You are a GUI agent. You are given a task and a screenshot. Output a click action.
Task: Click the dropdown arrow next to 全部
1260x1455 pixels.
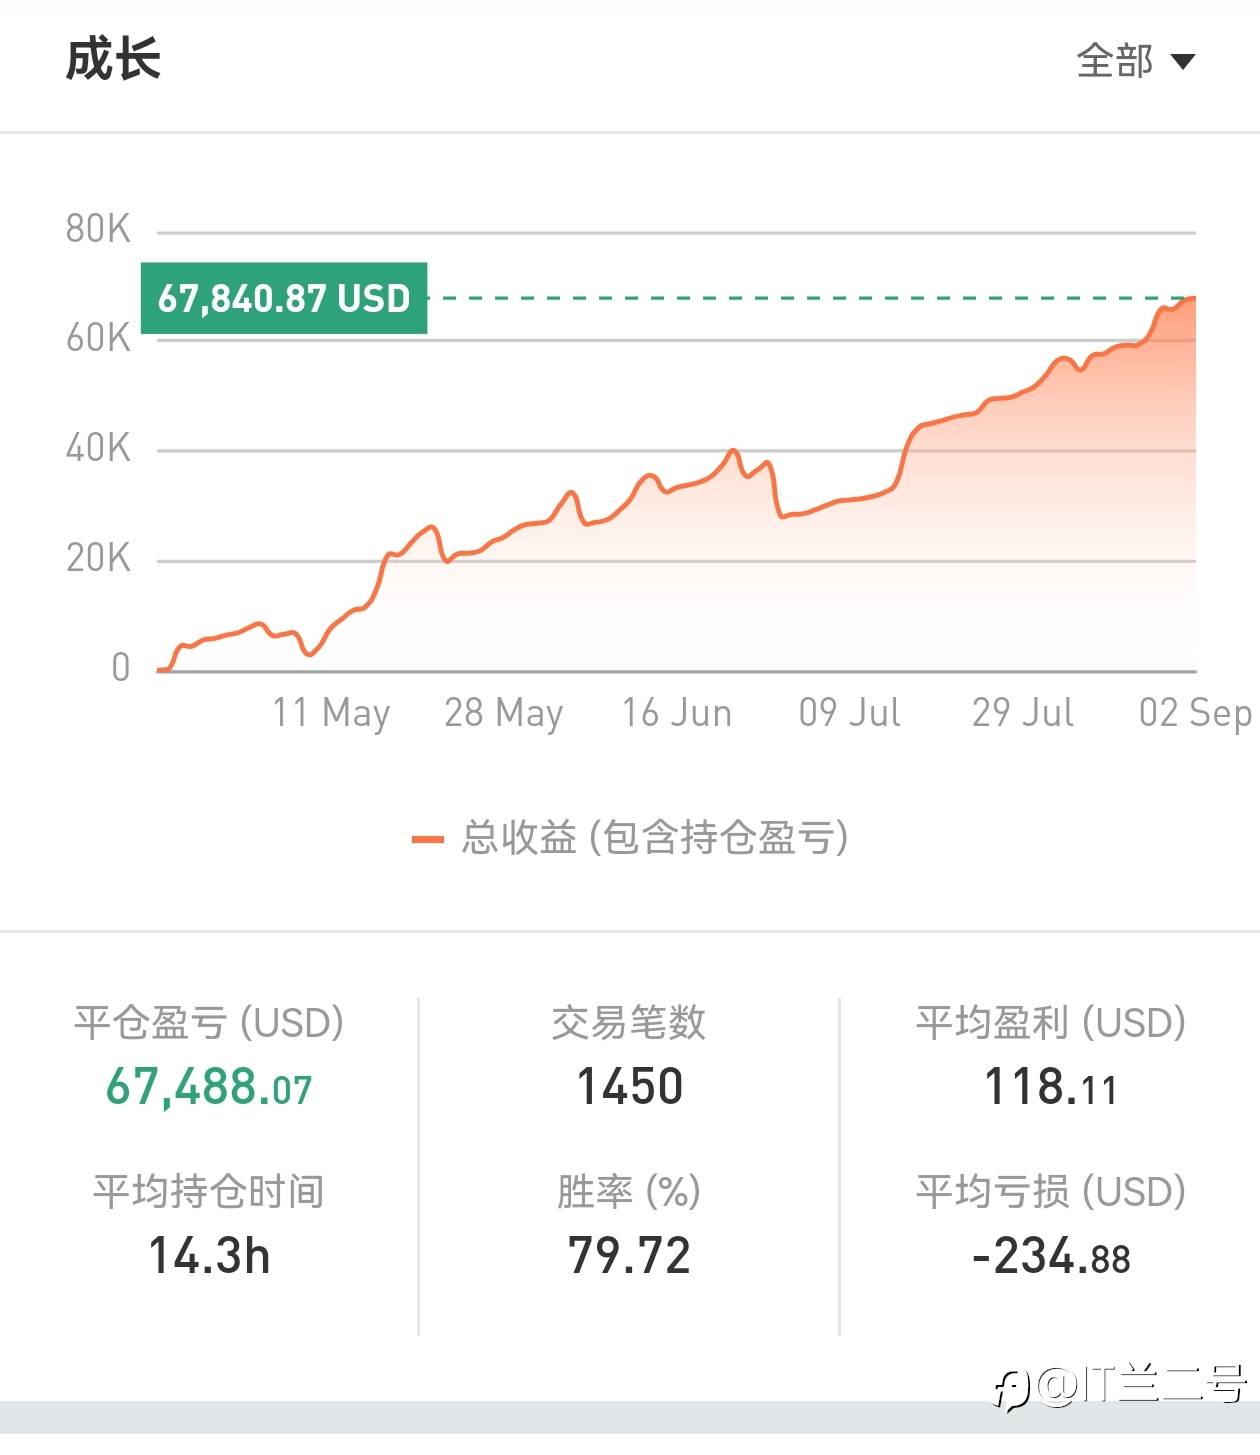[x=1183, y=62]
